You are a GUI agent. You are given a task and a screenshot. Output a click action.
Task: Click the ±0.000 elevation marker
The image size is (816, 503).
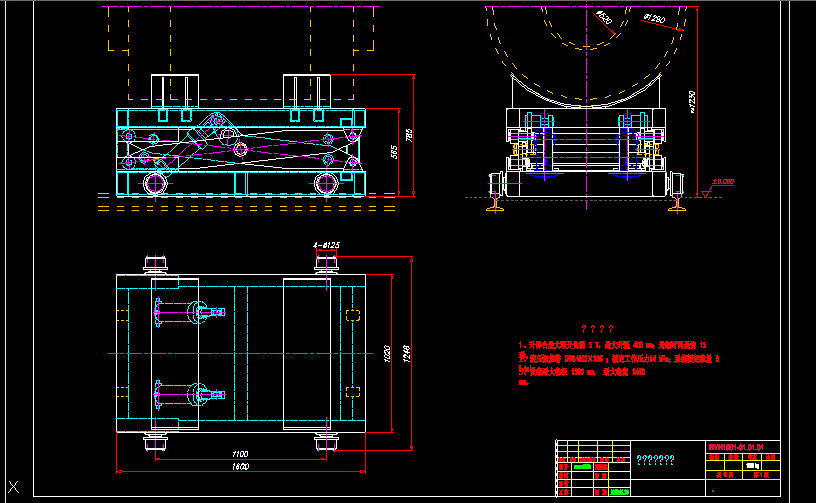[x=722, y=183]
